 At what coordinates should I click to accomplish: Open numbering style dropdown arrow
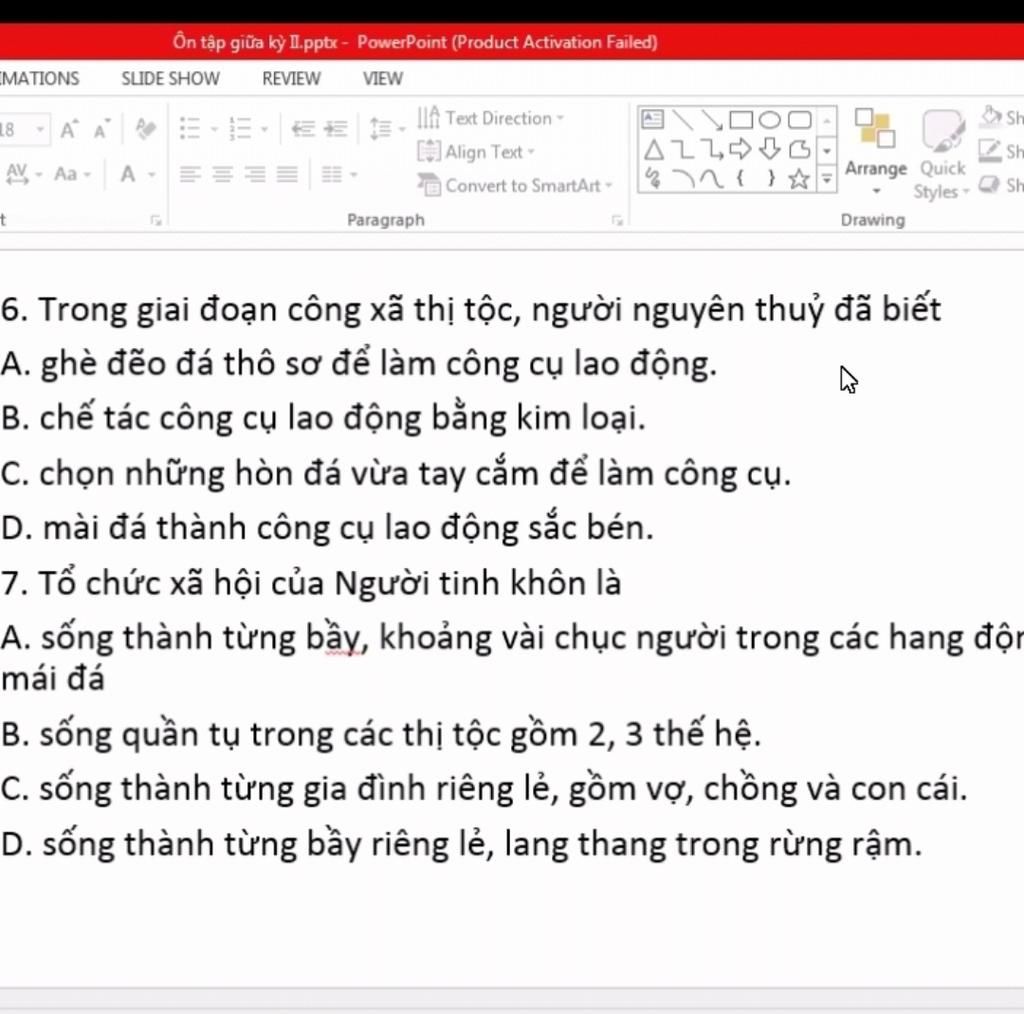point(264,129)
